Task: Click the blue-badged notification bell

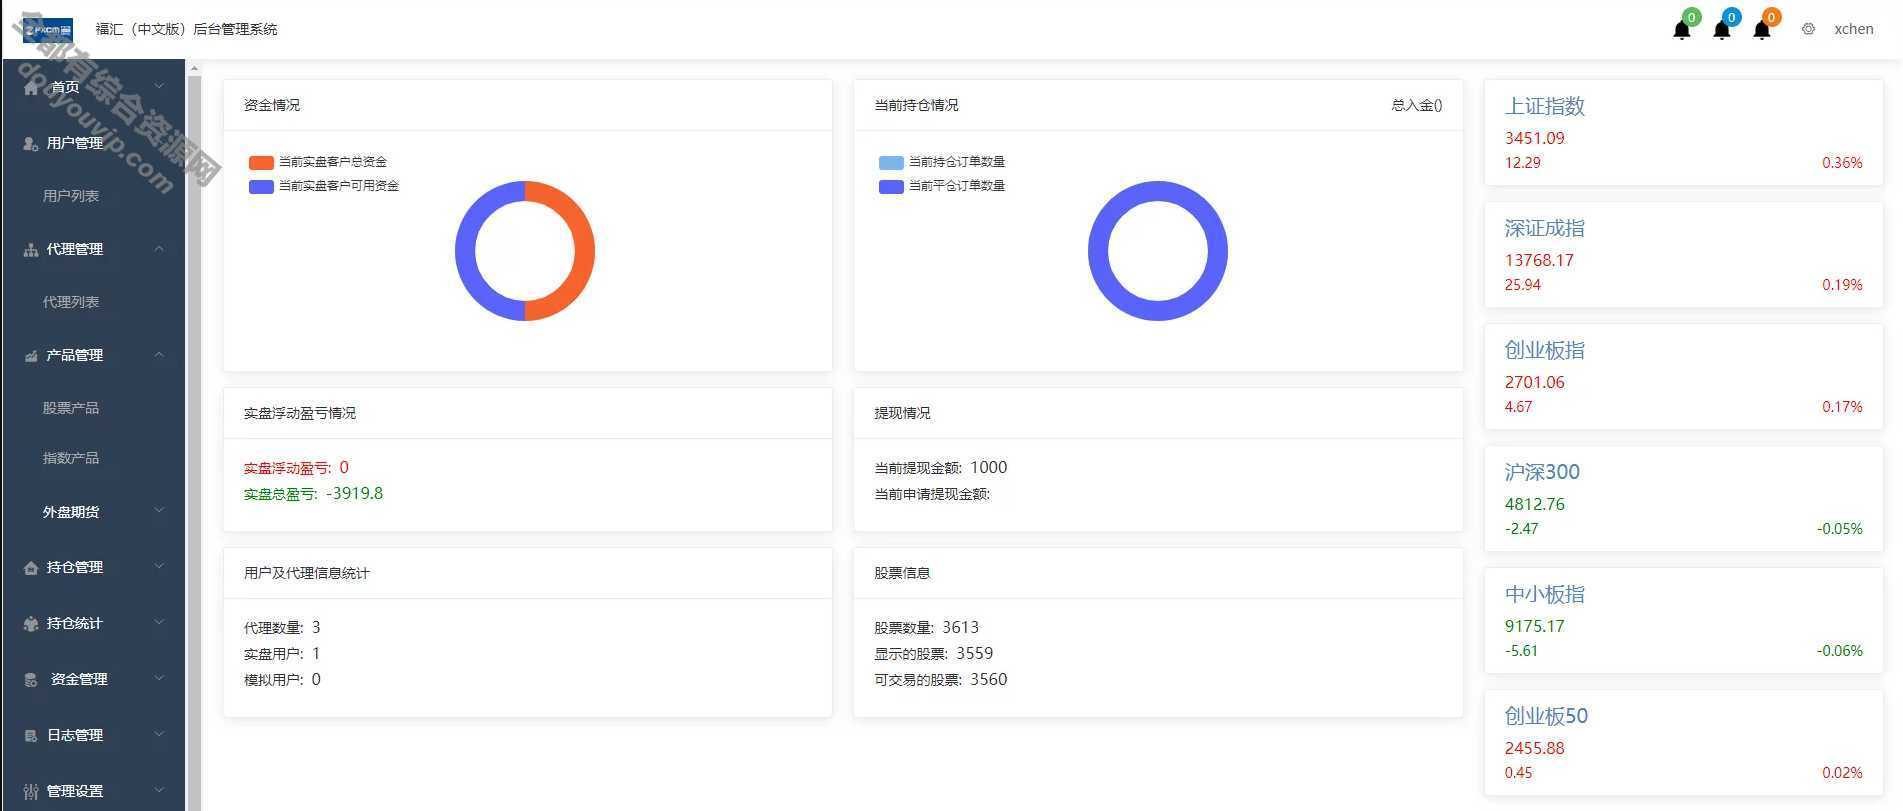Action: [1722, 30]
